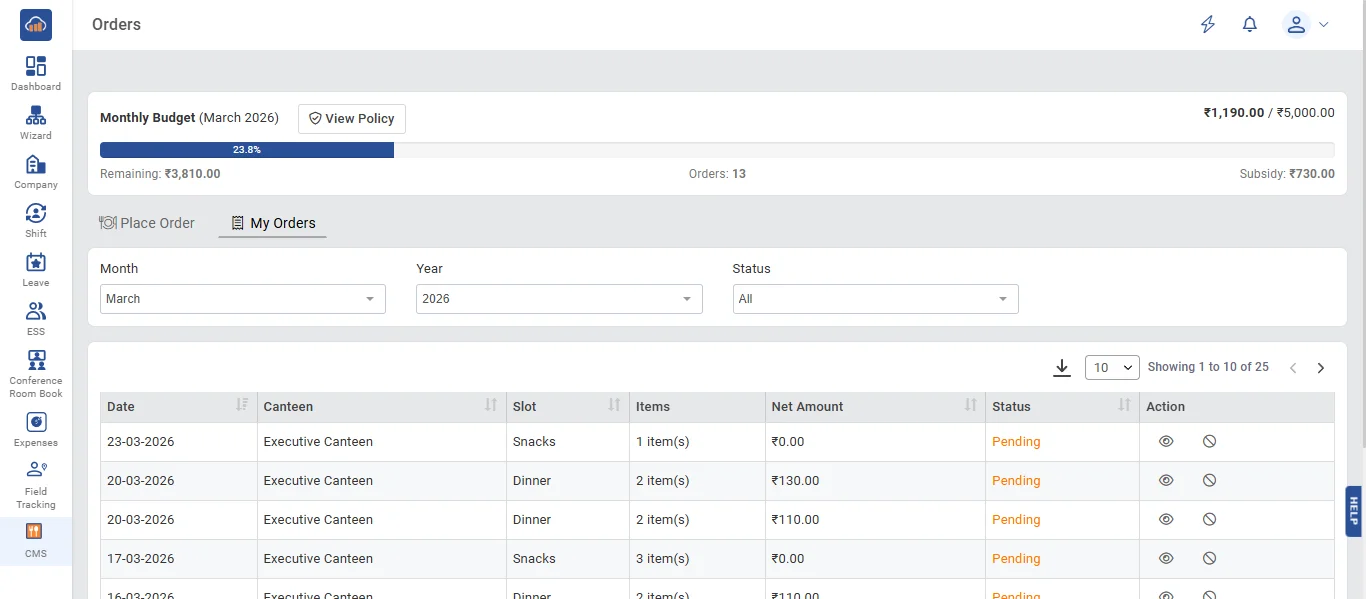Switch to the Place Order tab
This screenshot has height=599, width=1366.
(147, 223)
